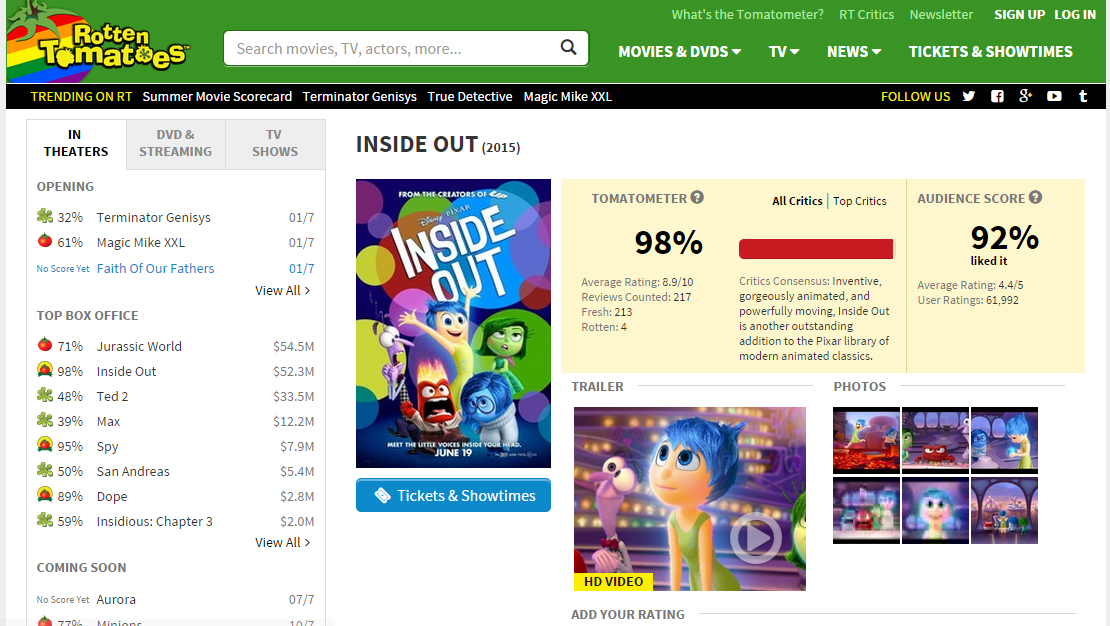Switch to the DVD & Streaming tab

pos(176,144)
